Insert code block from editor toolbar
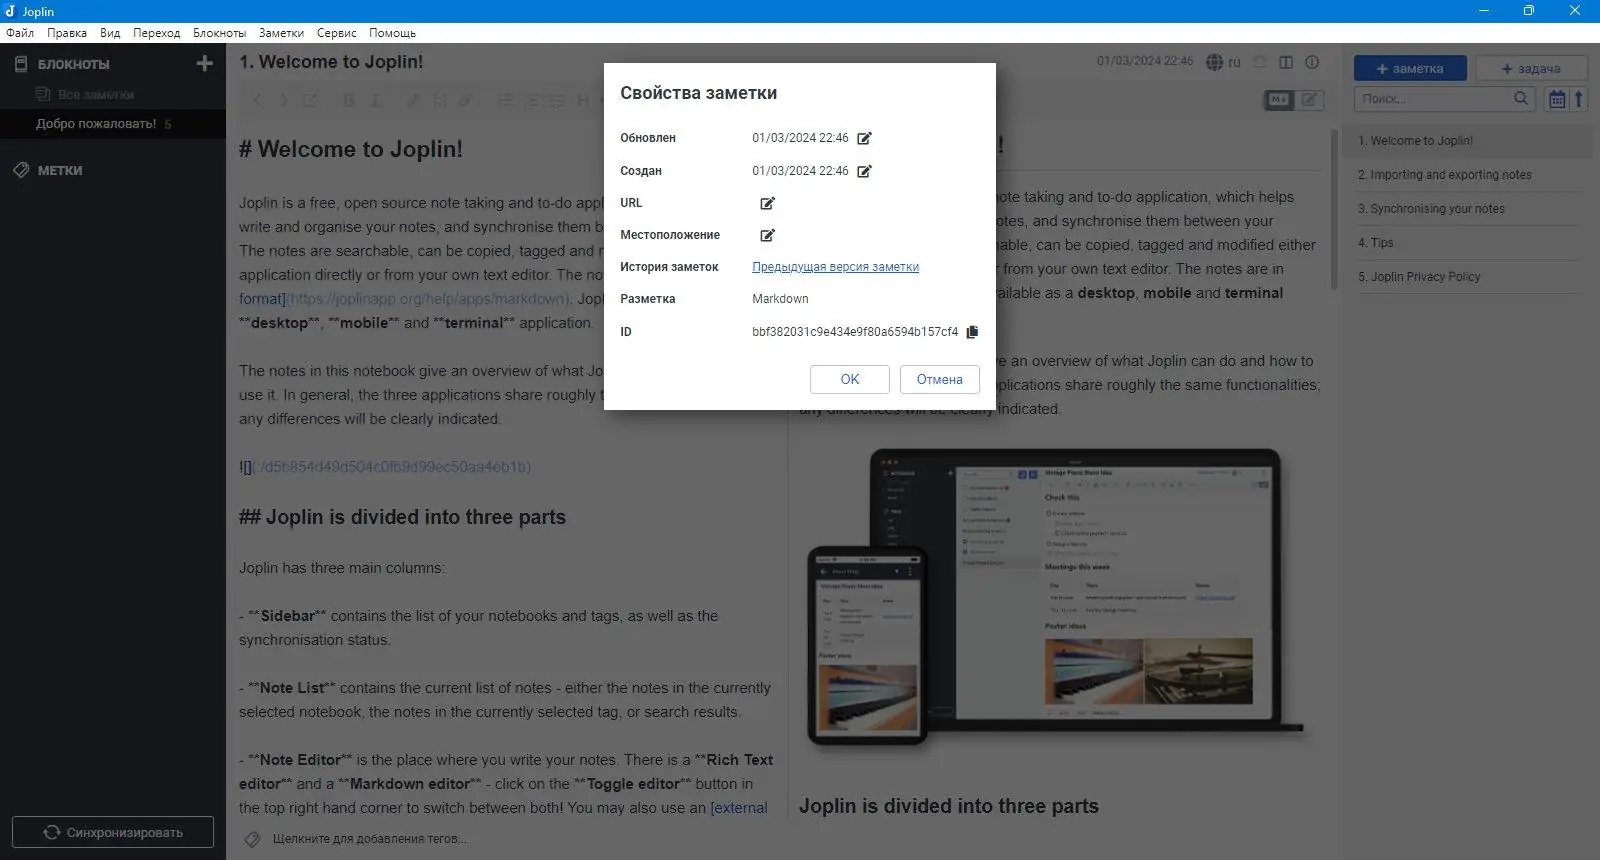 [439, 100]
